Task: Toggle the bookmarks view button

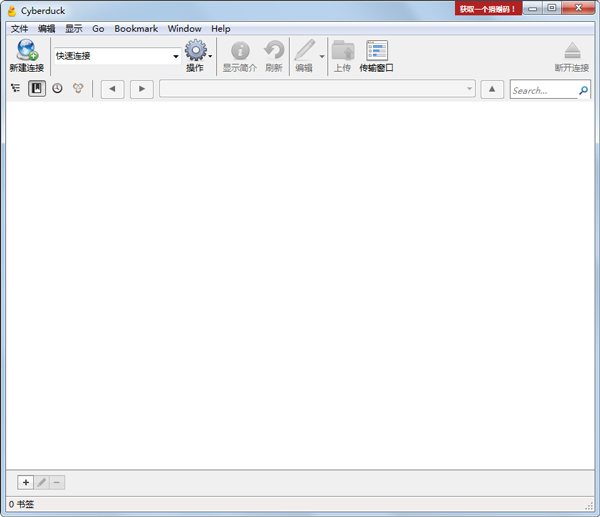Action: (x=37, y=88)
